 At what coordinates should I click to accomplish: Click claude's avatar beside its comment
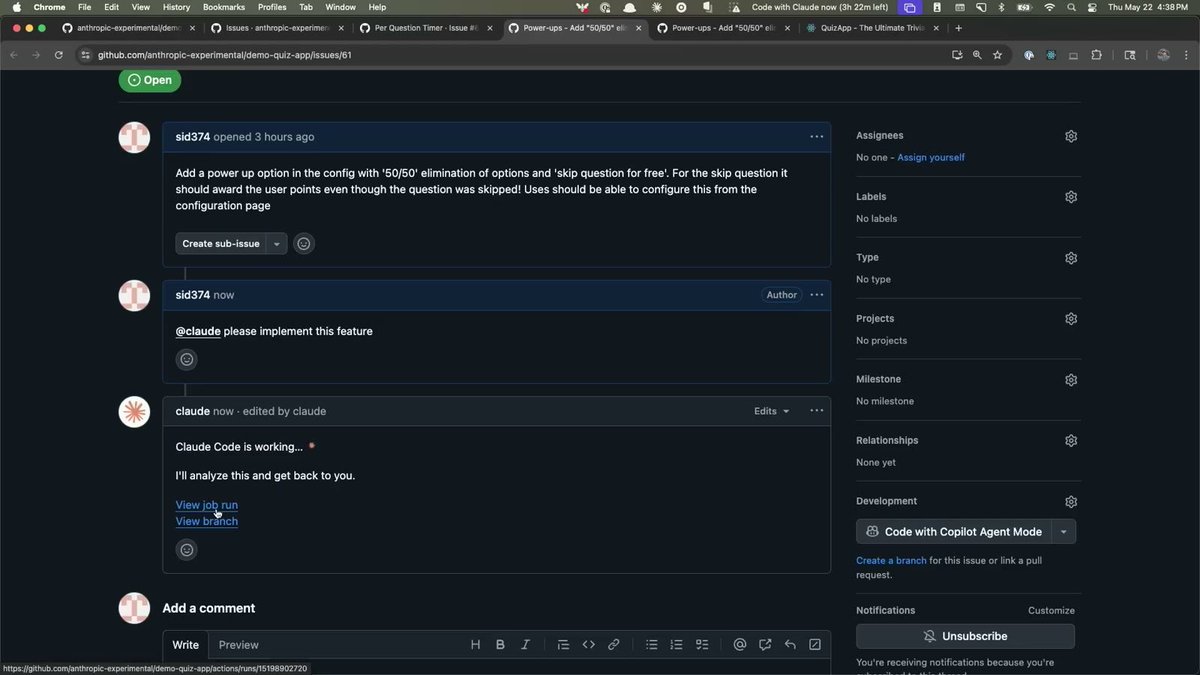tap(134, 412)
